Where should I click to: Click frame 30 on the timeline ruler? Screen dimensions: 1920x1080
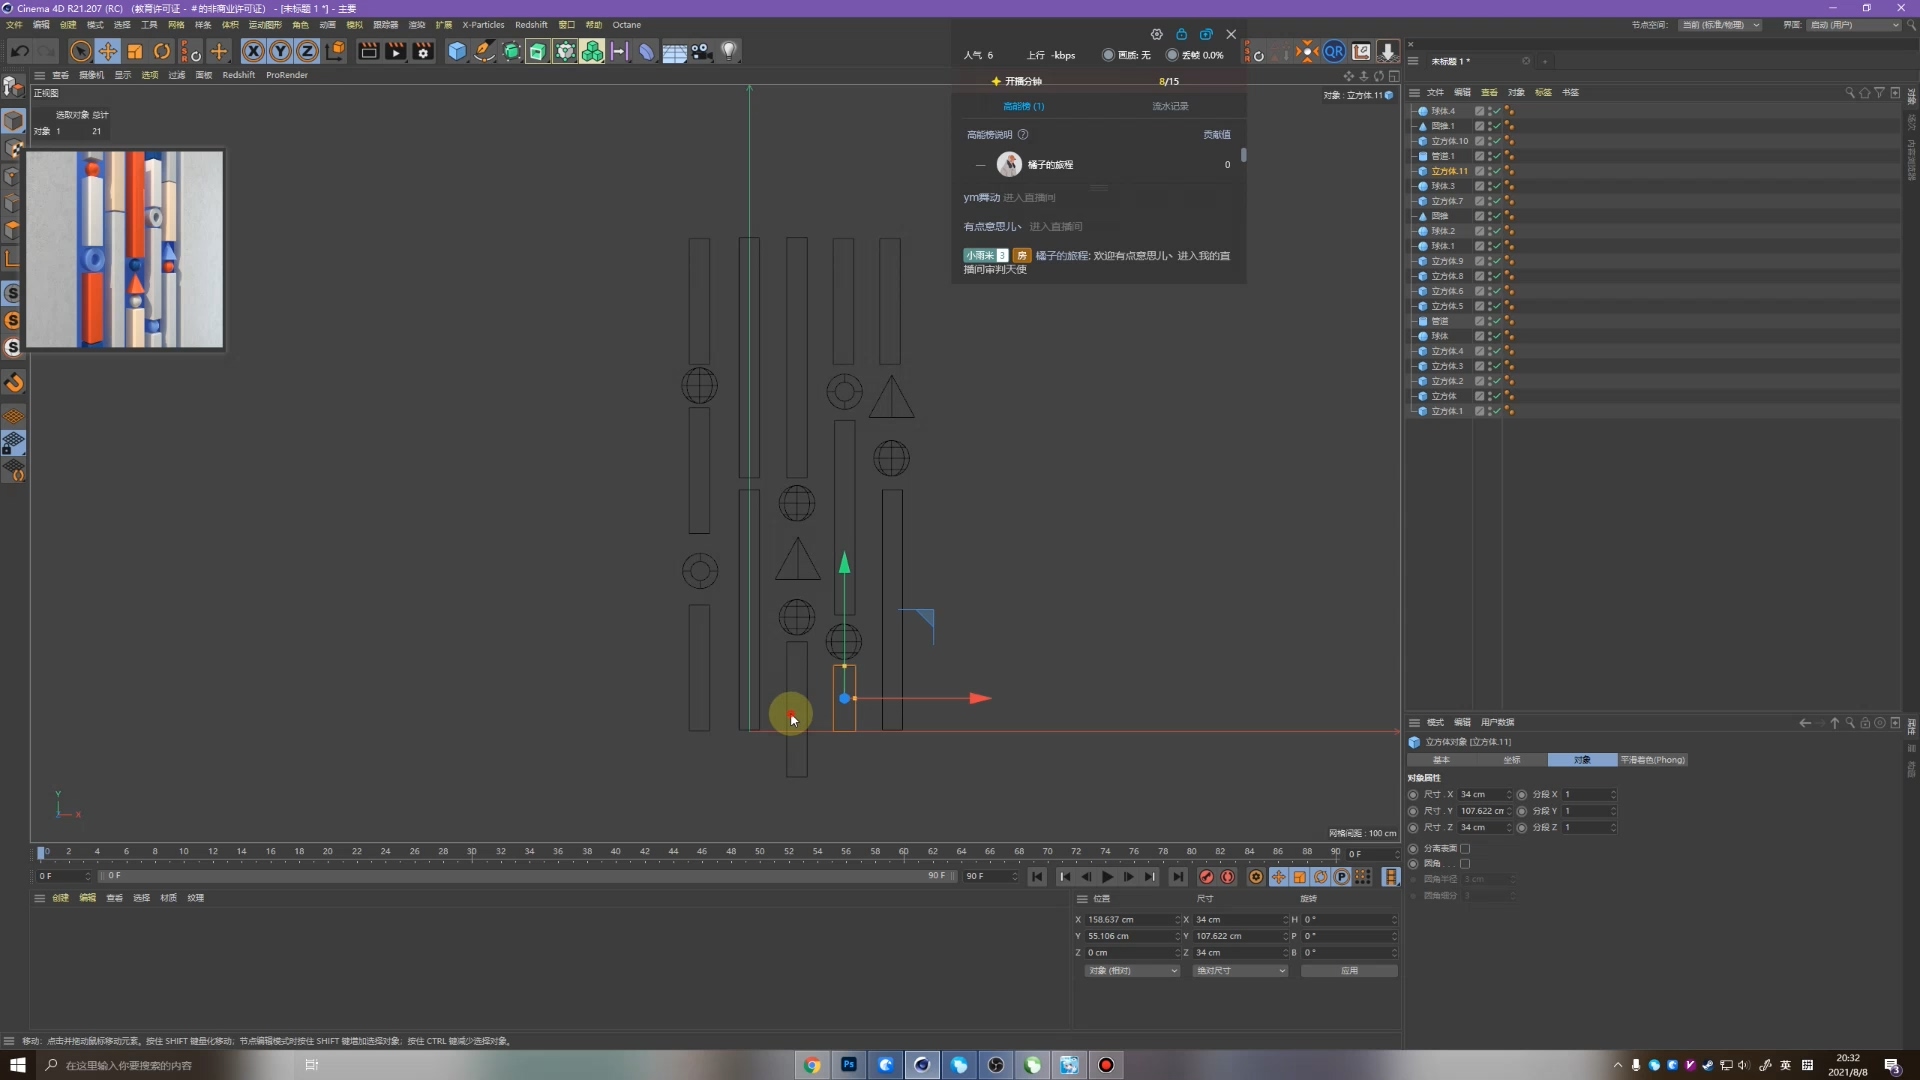coord(471,852)
